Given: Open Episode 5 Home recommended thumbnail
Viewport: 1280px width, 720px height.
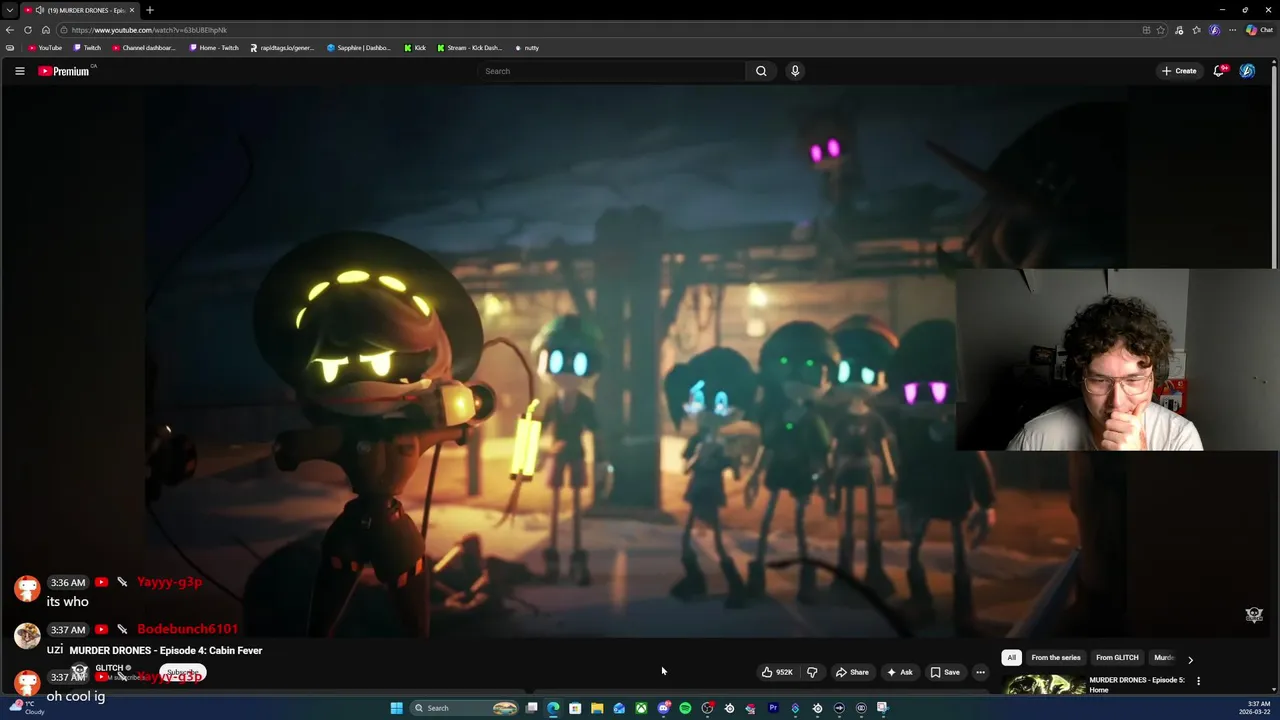Looking at the screenshot, I should [x=1045, y=686].
